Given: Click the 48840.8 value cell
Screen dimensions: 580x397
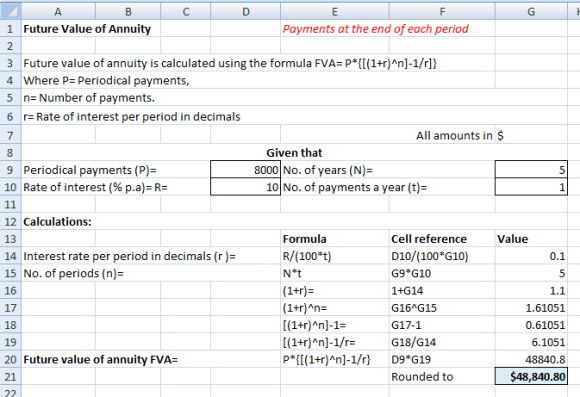Looking at the screenshot, I should tap(531, 359).
